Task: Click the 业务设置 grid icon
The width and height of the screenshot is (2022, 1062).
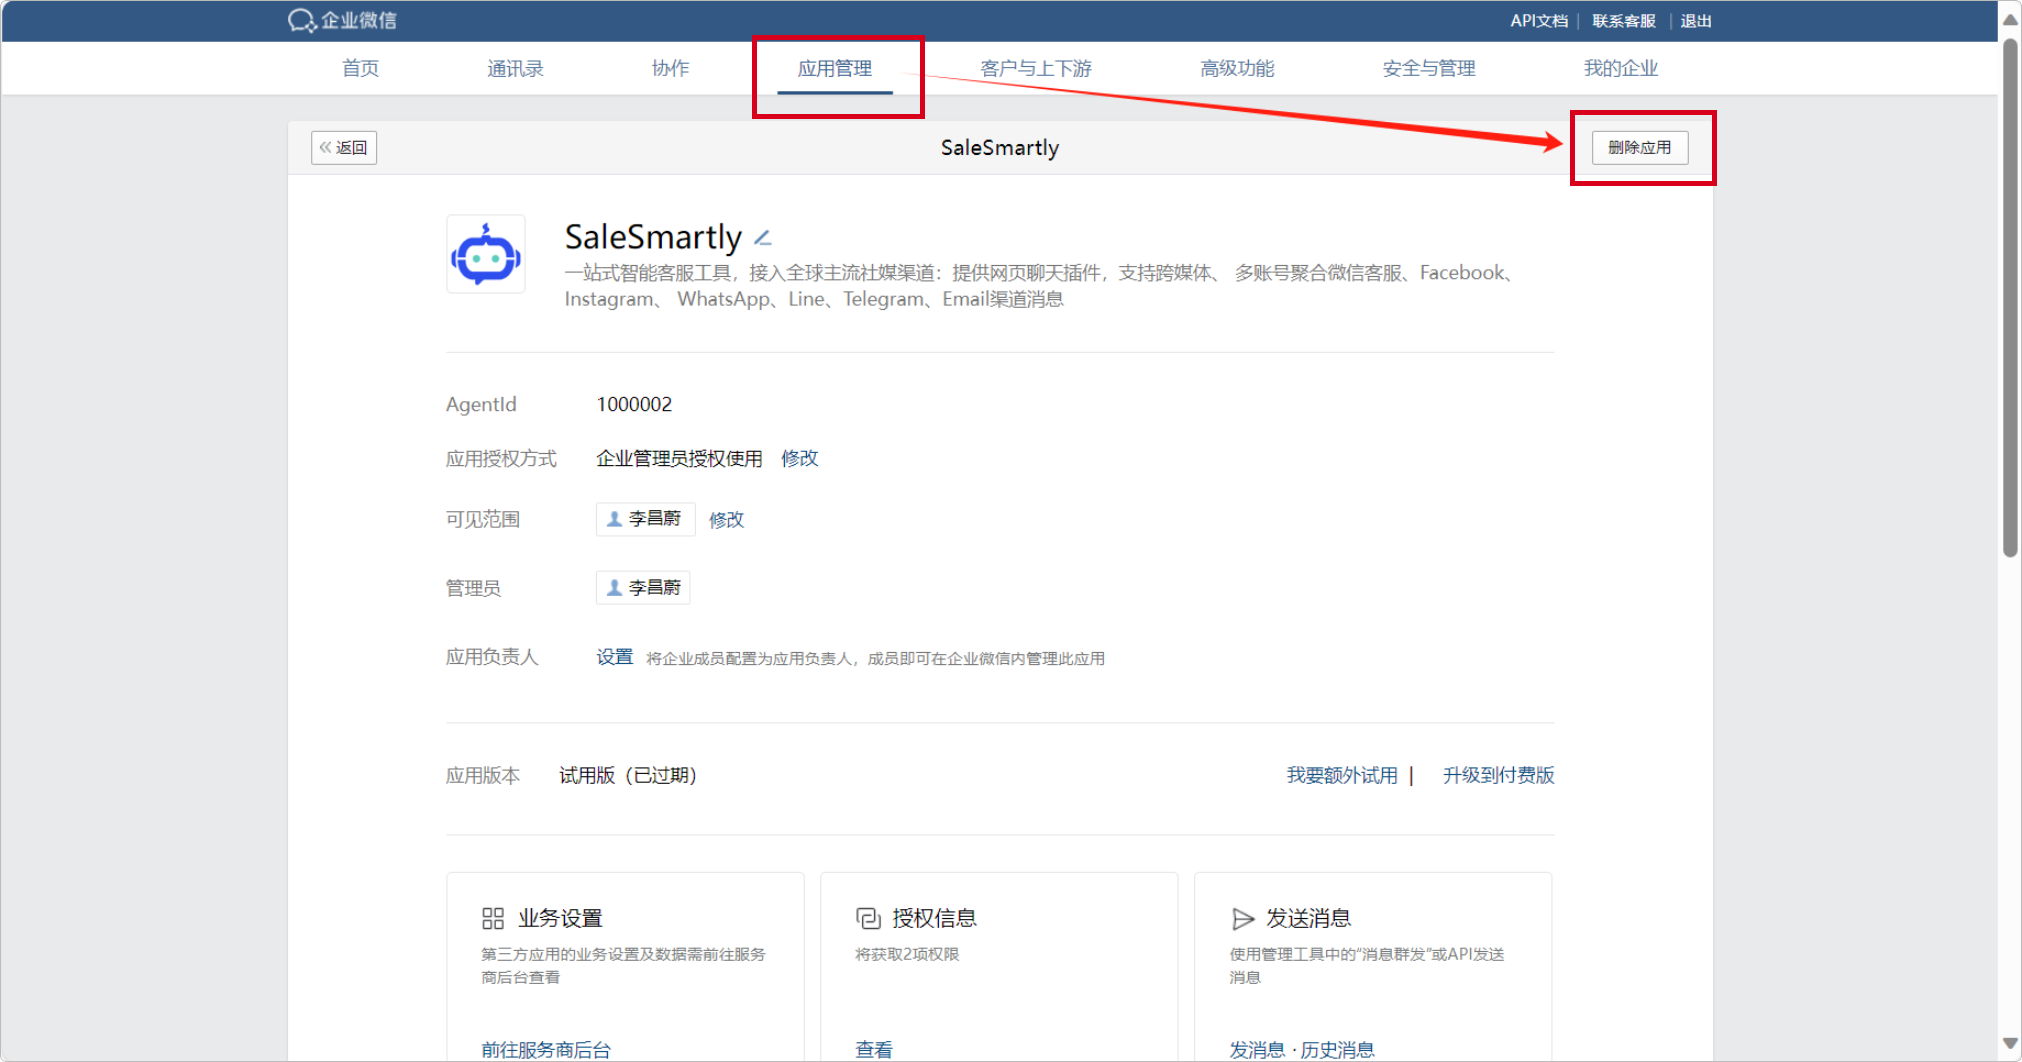Action: click(493, 918)
